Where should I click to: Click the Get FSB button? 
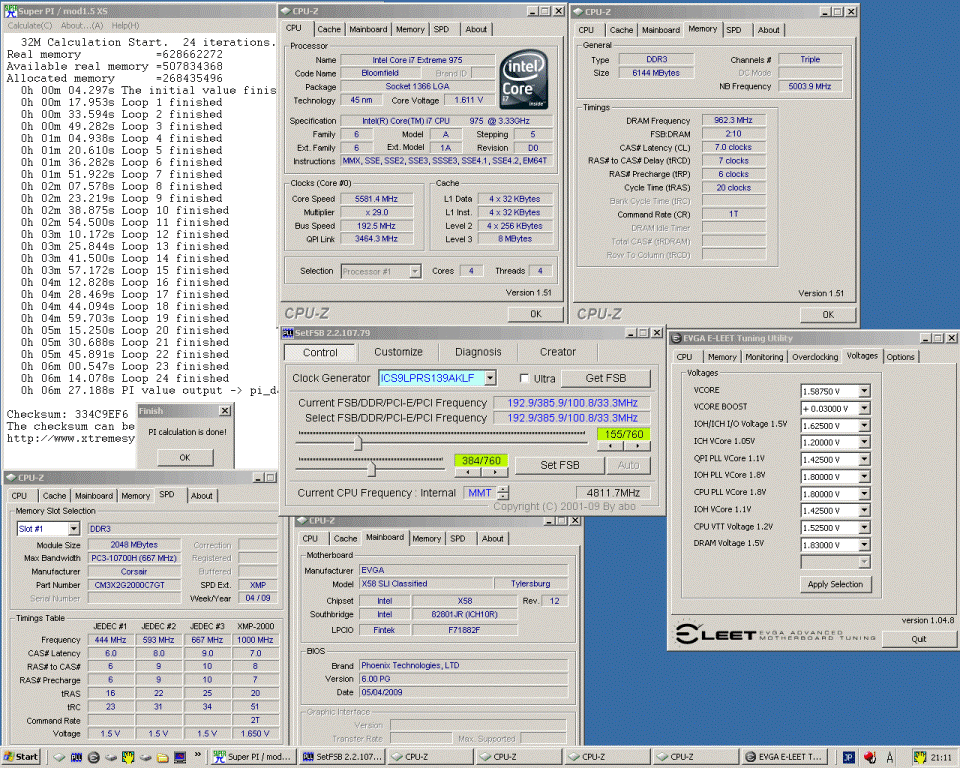tap(606, 378)
